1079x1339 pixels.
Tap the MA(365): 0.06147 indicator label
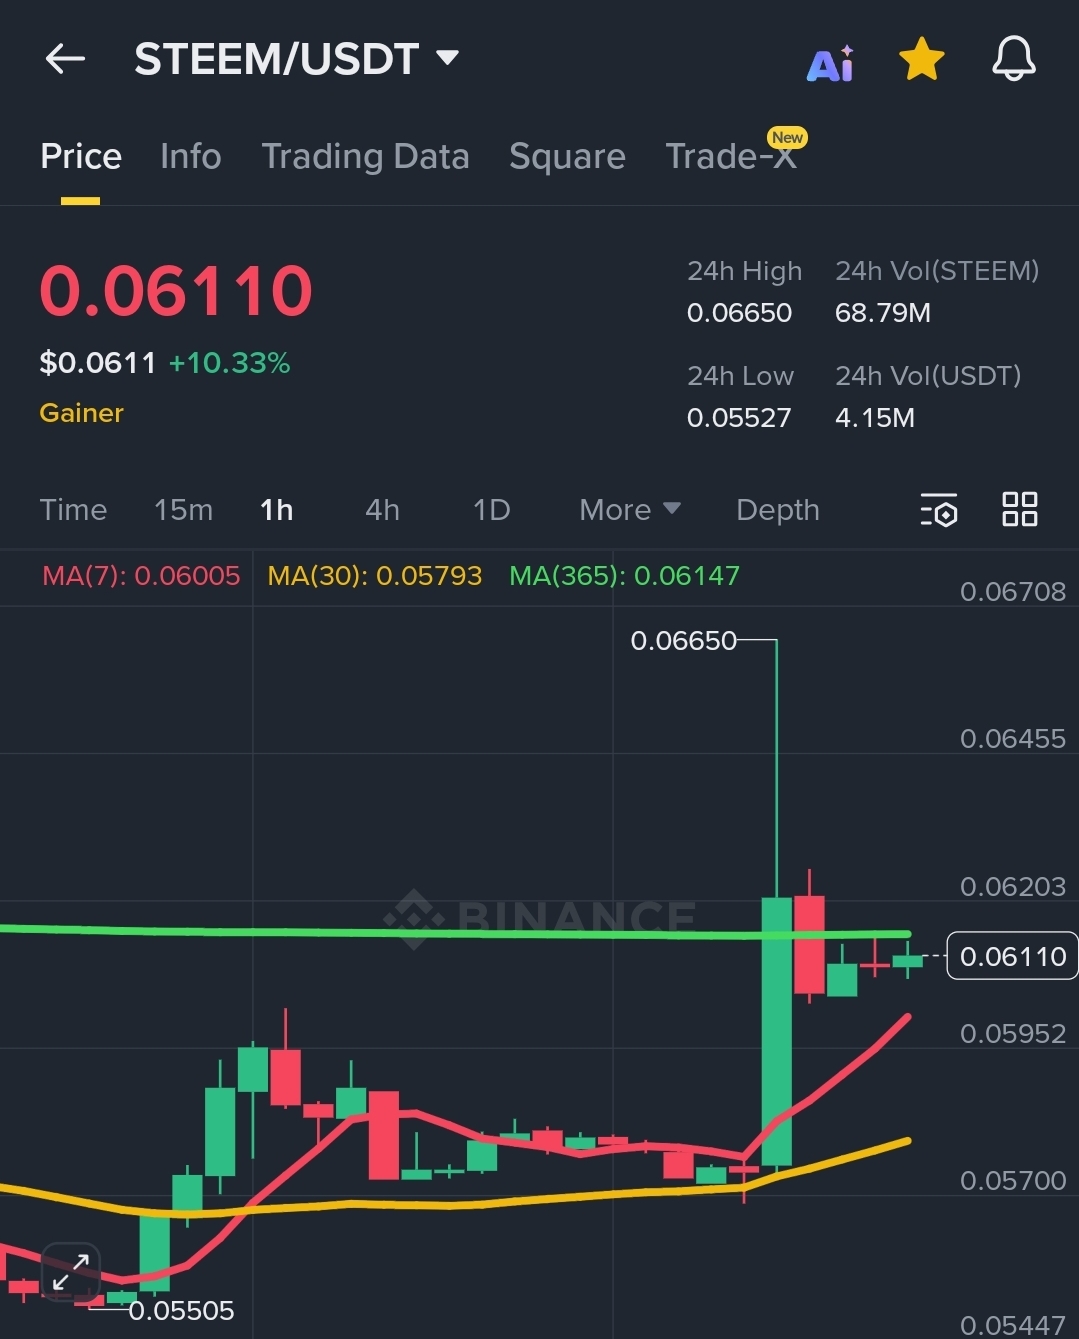click(624, 576)
